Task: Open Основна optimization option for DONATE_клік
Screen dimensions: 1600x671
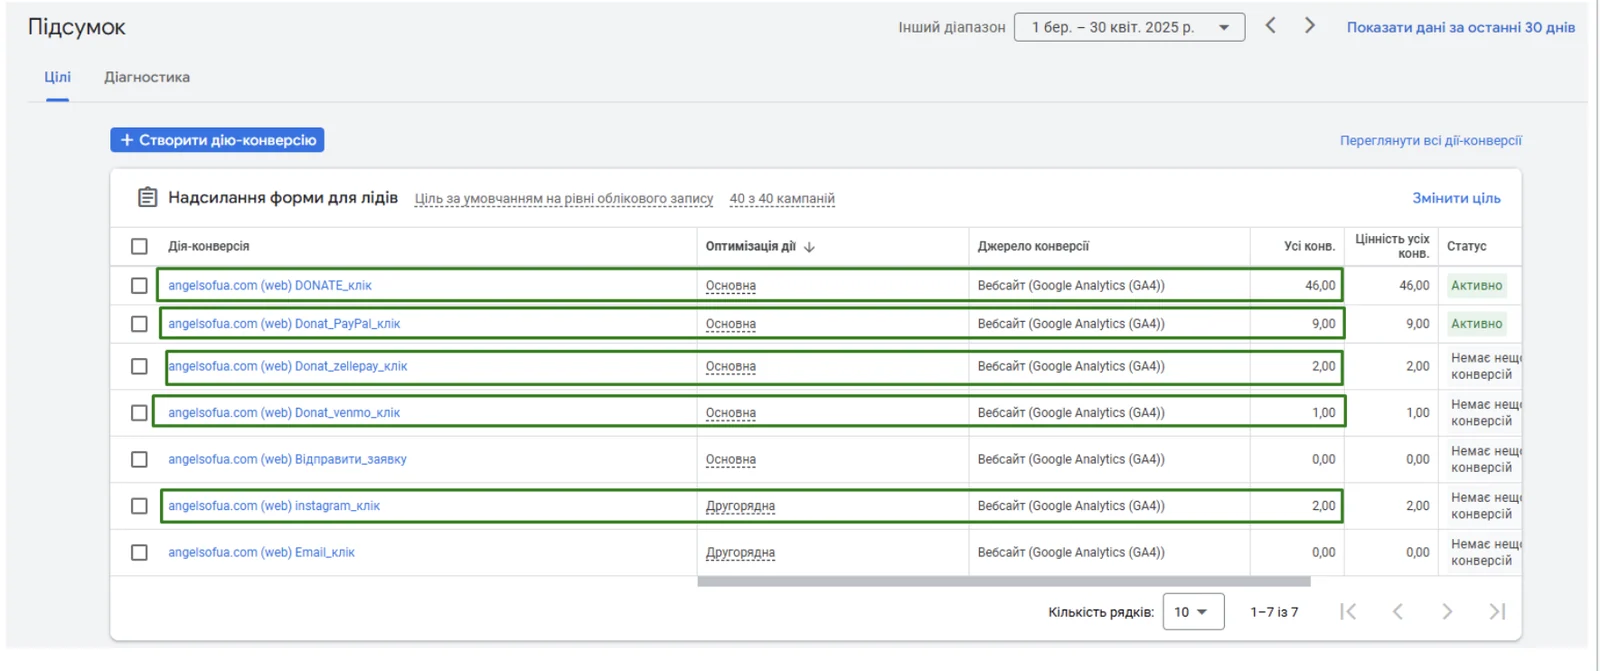Action: pos(731,286)
